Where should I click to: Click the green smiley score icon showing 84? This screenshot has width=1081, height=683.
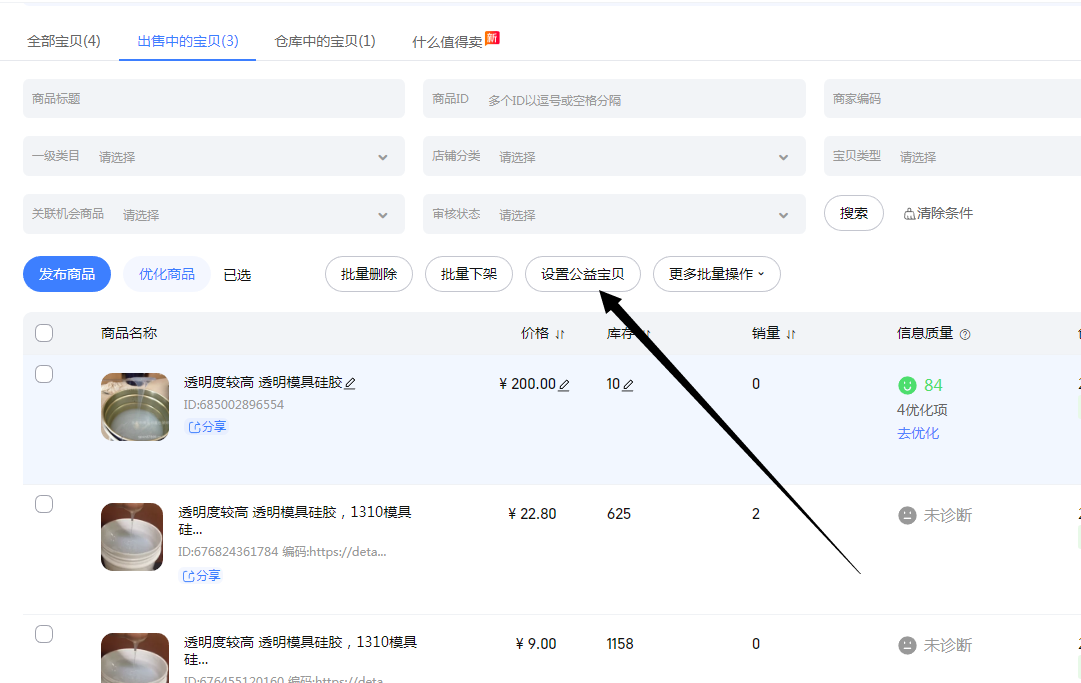tap(906, 384)
